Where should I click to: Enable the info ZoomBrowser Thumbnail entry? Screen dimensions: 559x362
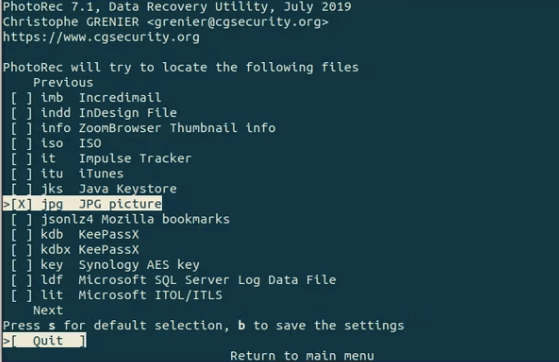[x=21, y=128]
